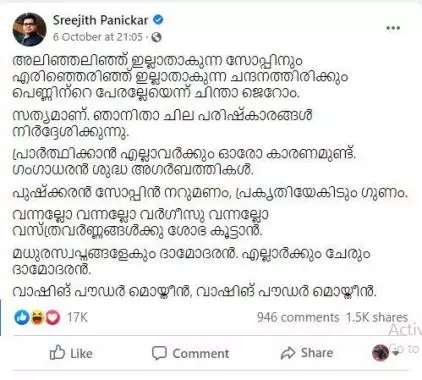Open the three-dot post options menu

click(x=393, y=28)
